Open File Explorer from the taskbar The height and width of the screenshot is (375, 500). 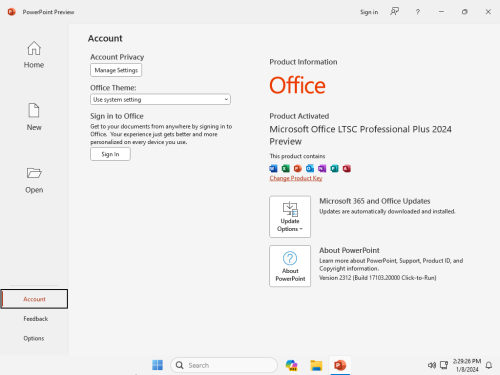(316, 365)
